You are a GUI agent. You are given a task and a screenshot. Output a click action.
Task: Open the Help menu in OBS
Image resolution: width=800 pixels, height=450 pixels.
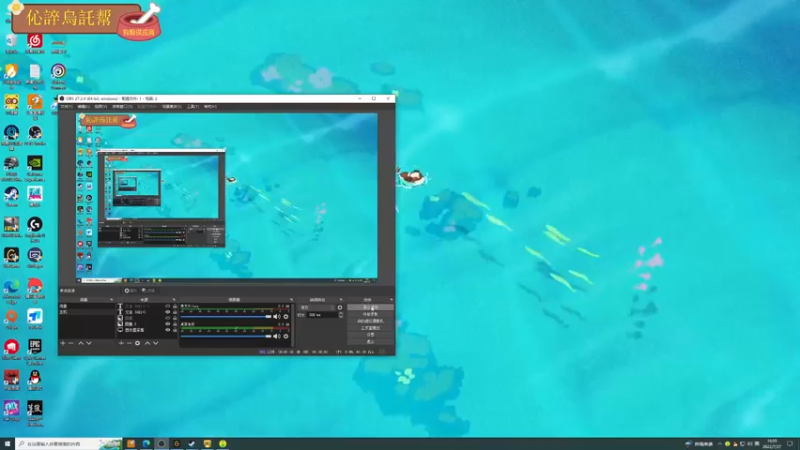click(x=210, y=107)
